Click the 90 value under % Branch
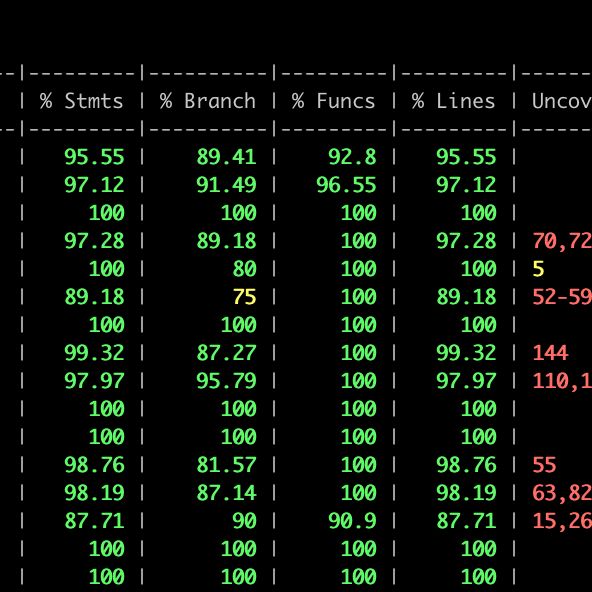The image size is (592, 592). coord(244,520)
